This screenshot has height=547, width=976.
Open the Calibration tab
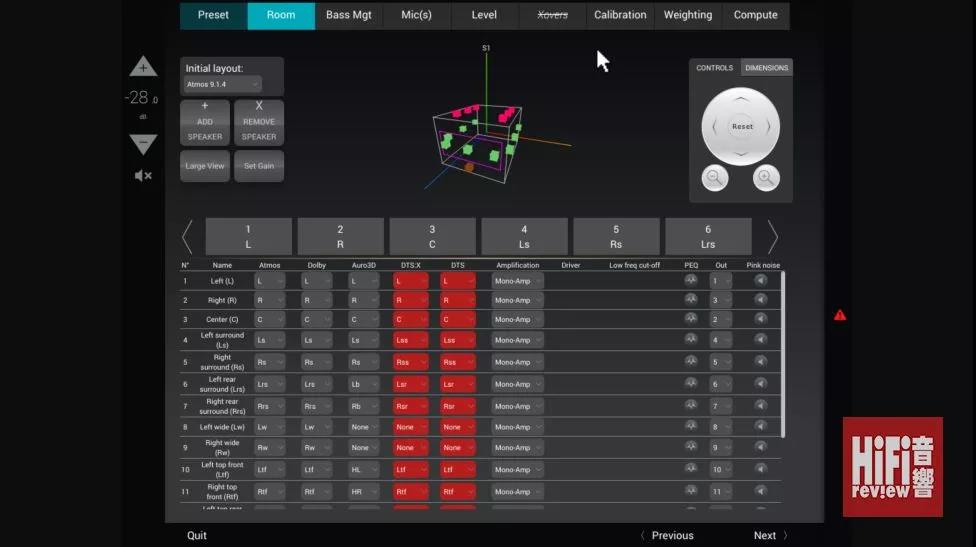(x=620, y=15)
